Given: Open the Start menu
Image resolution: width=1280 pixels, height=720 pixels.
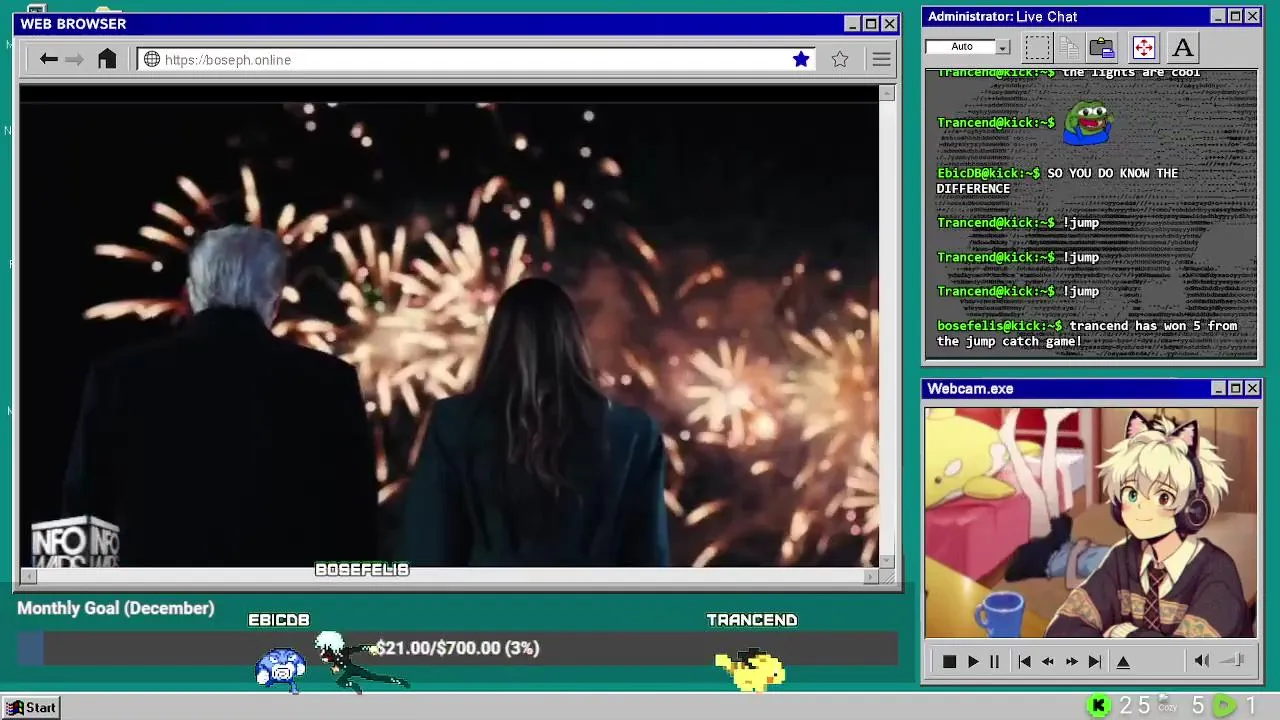Looking at the screenshot, I should coord(31,707).
